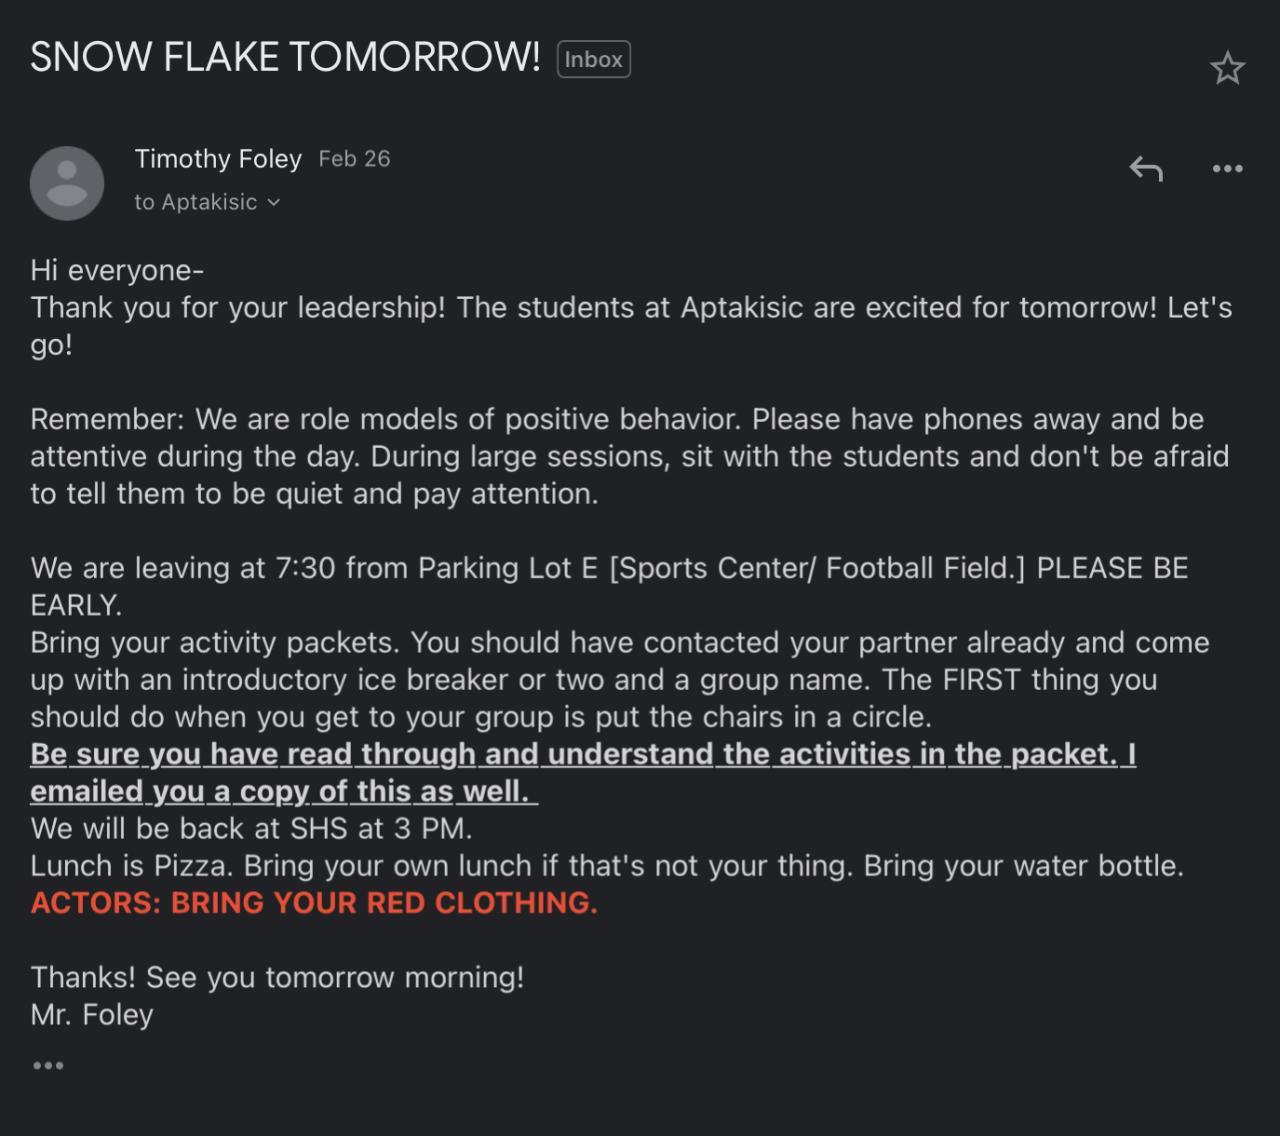Star the SNOW FLAKE TOMORROW email
1280x1136 pixels.
[x=1227, y=68]
